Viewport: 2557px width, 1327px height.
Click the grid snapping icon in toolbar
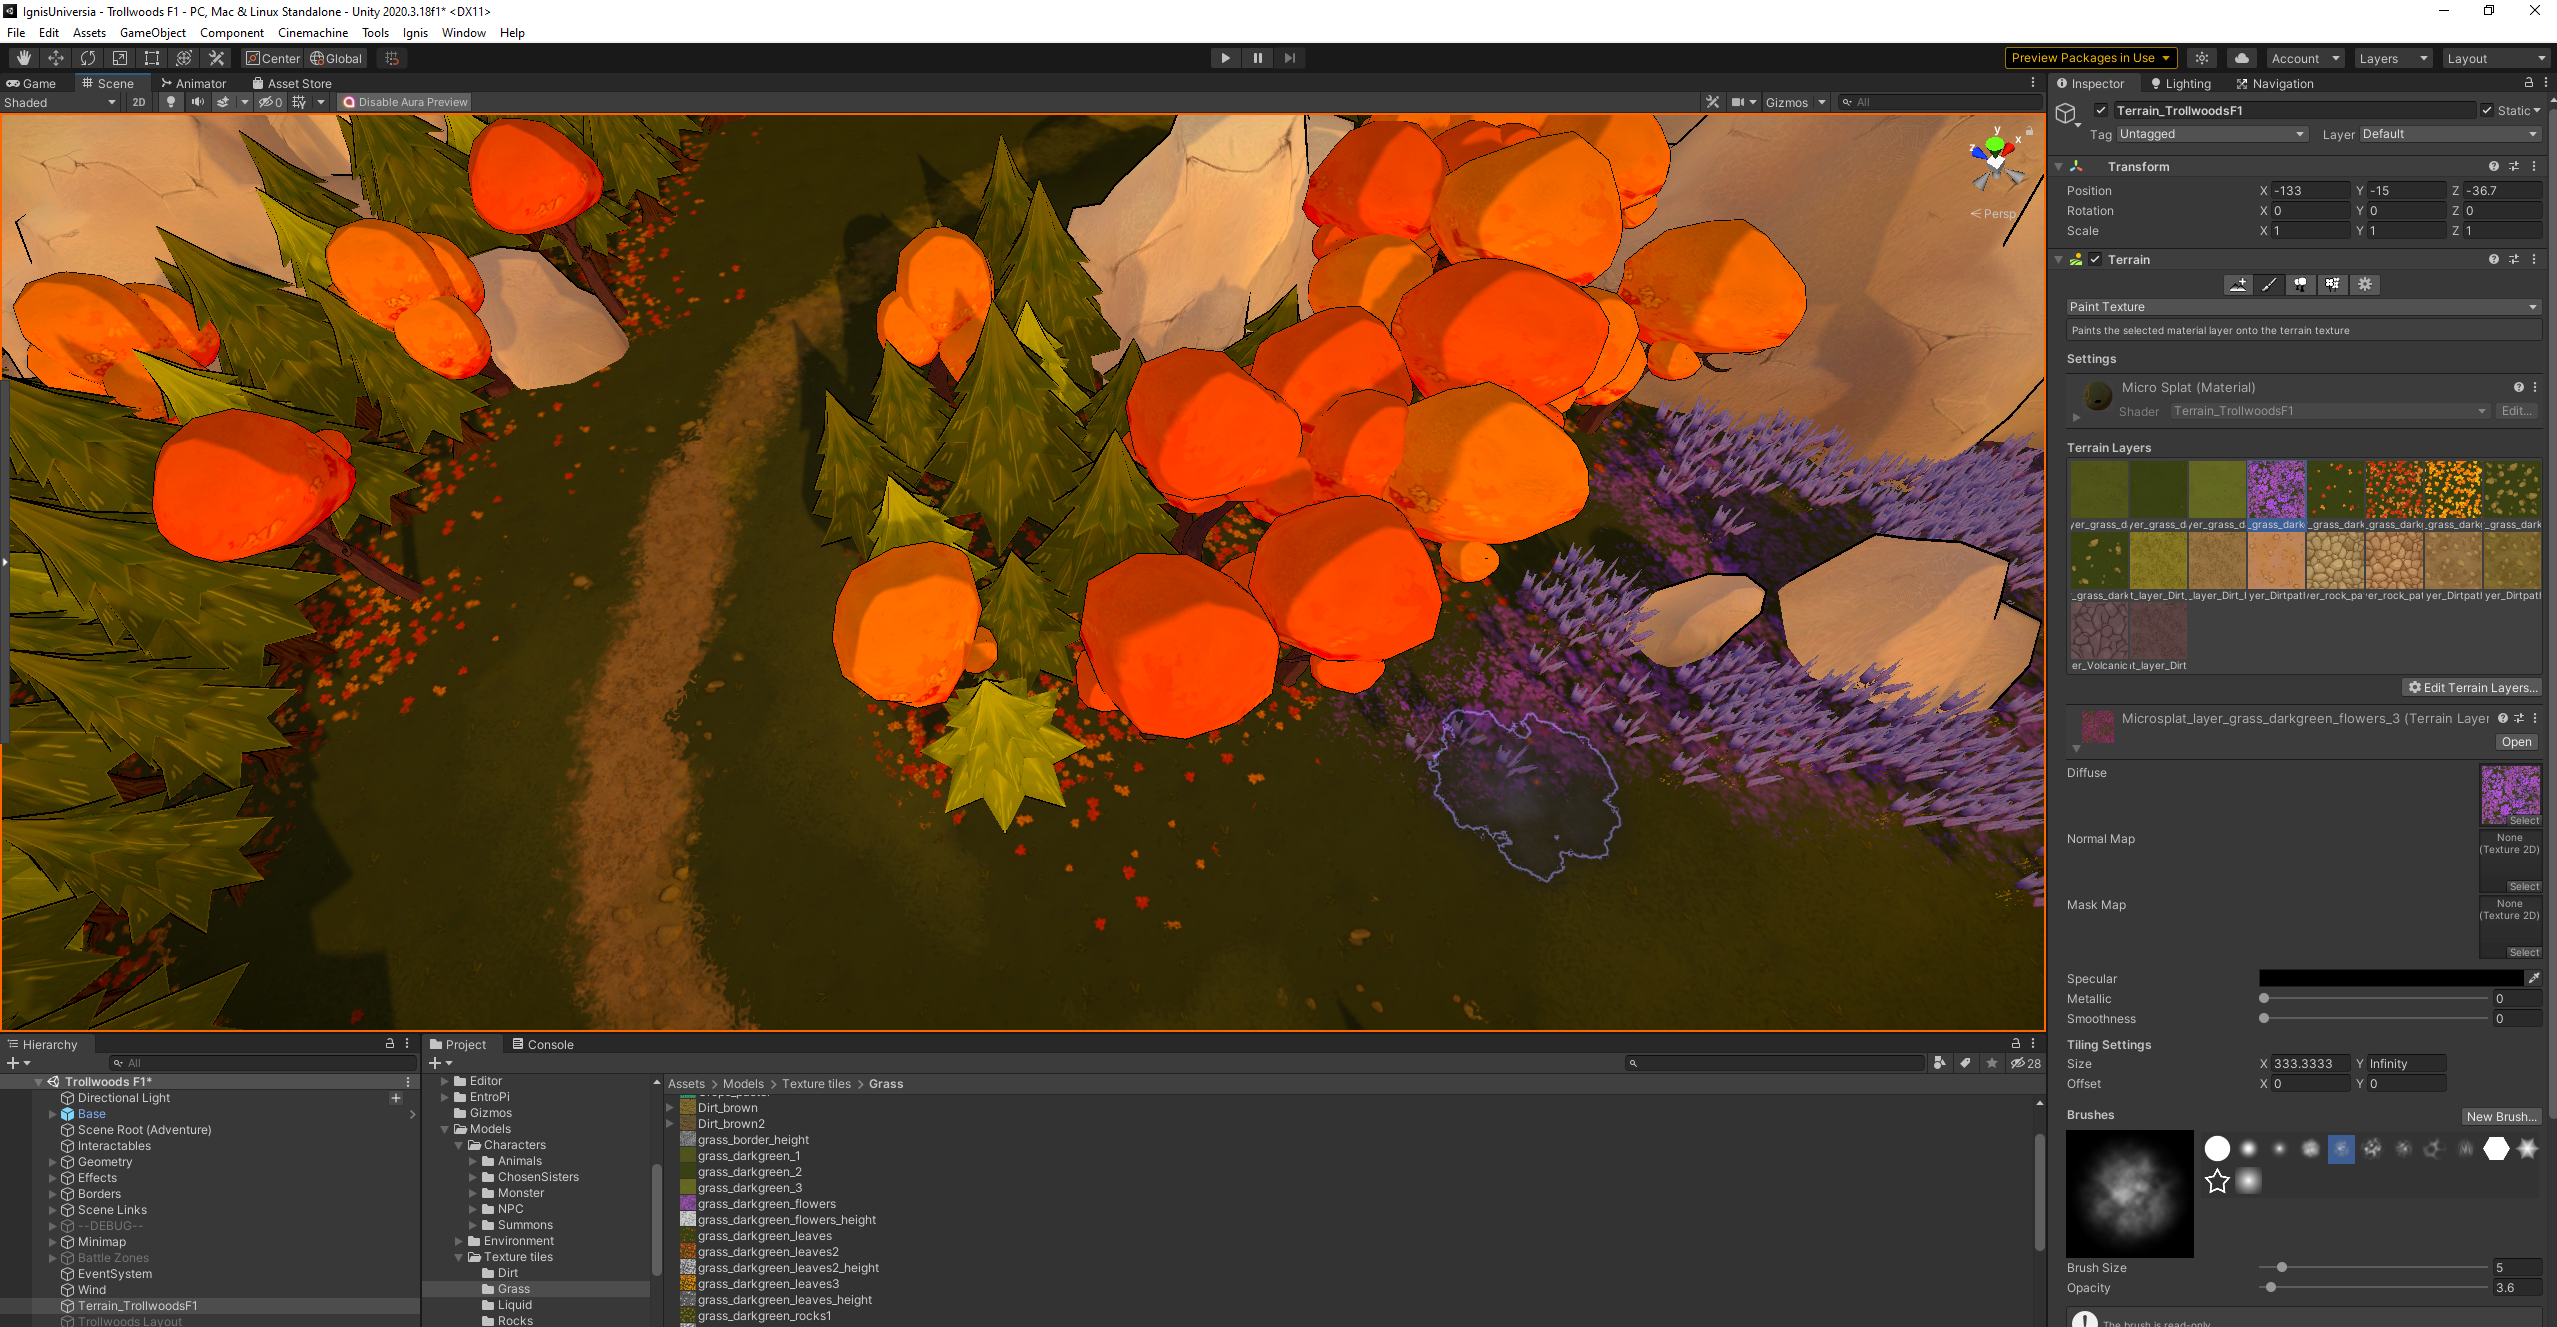point(392,58)
